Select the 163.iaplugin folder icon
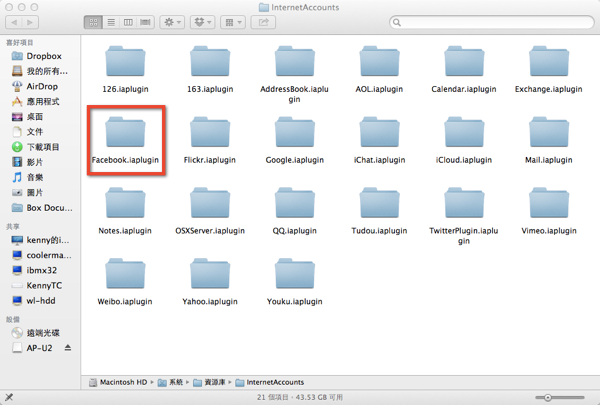Screen dimensions: 600x405 210,61
